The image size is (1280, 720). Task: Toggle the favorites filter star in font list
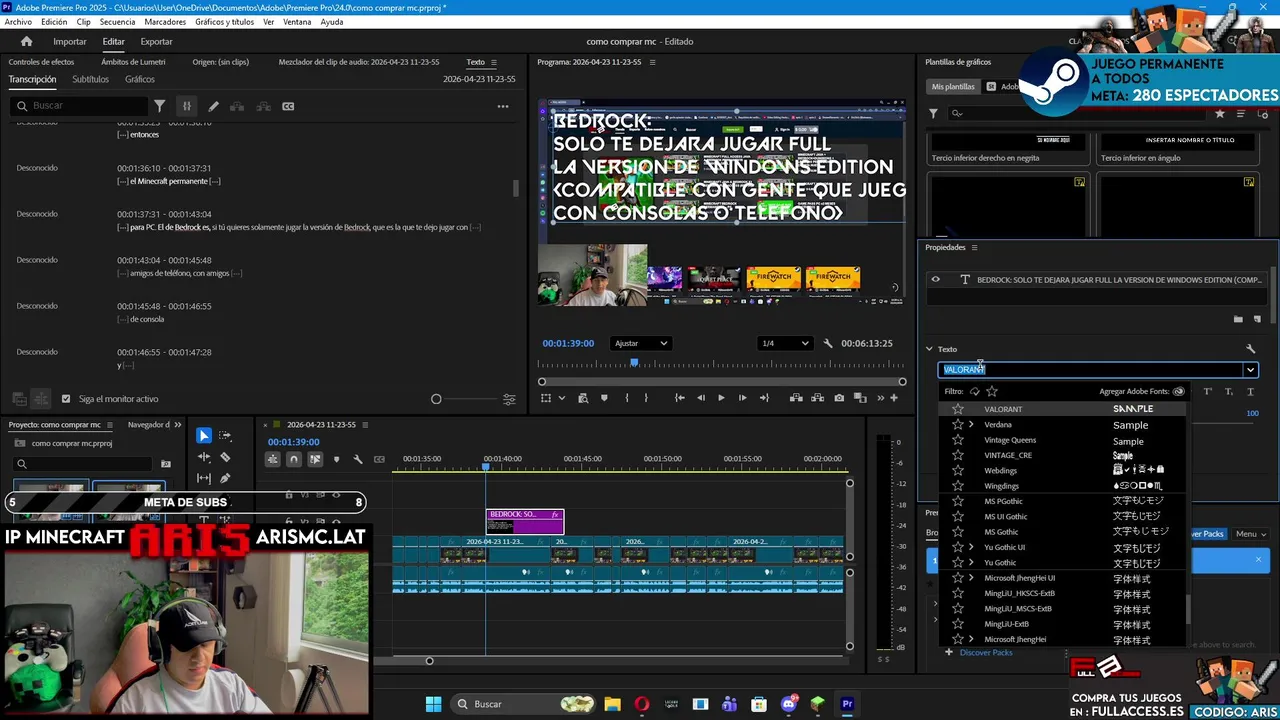pyautogui.click(x=992, y=391)
